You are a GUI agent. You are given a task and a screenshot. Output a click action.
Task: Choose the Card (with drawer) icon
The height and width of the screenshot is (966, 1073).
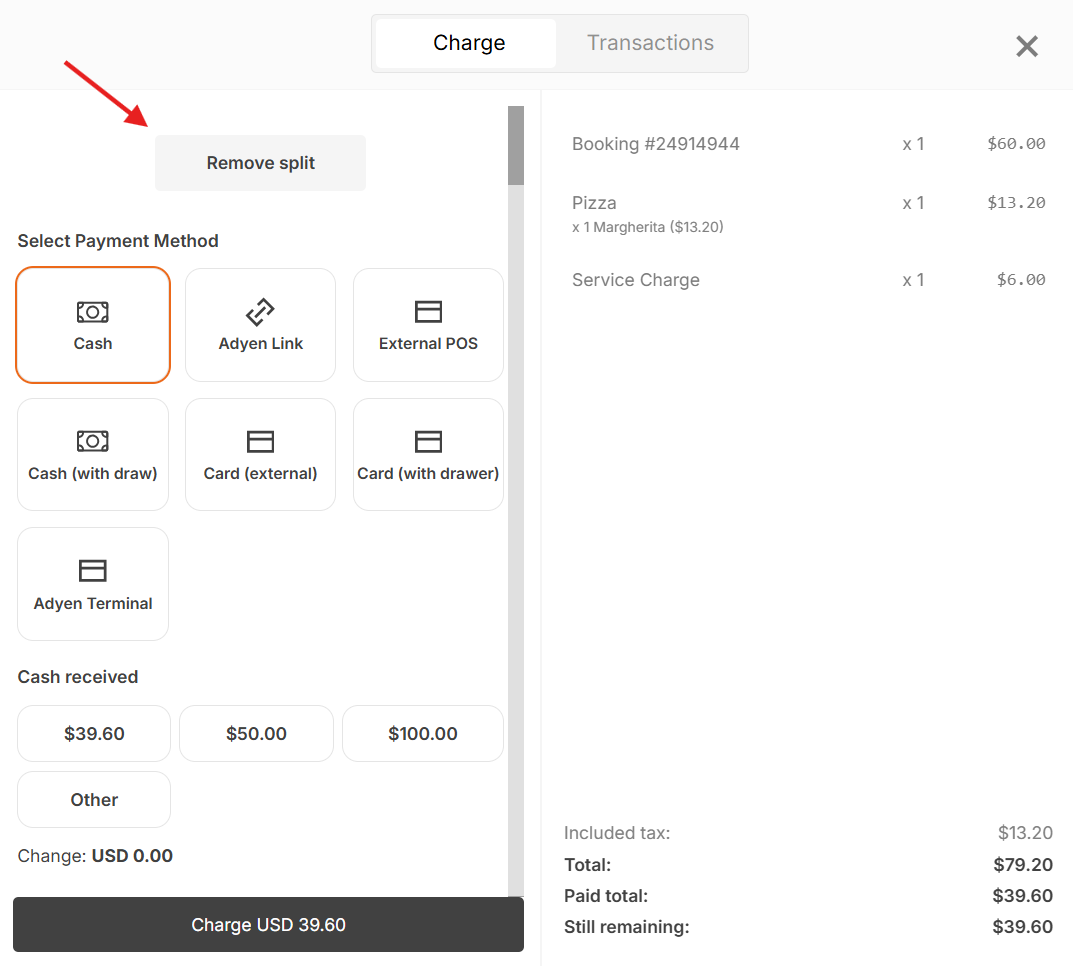[x=428, y=441]
